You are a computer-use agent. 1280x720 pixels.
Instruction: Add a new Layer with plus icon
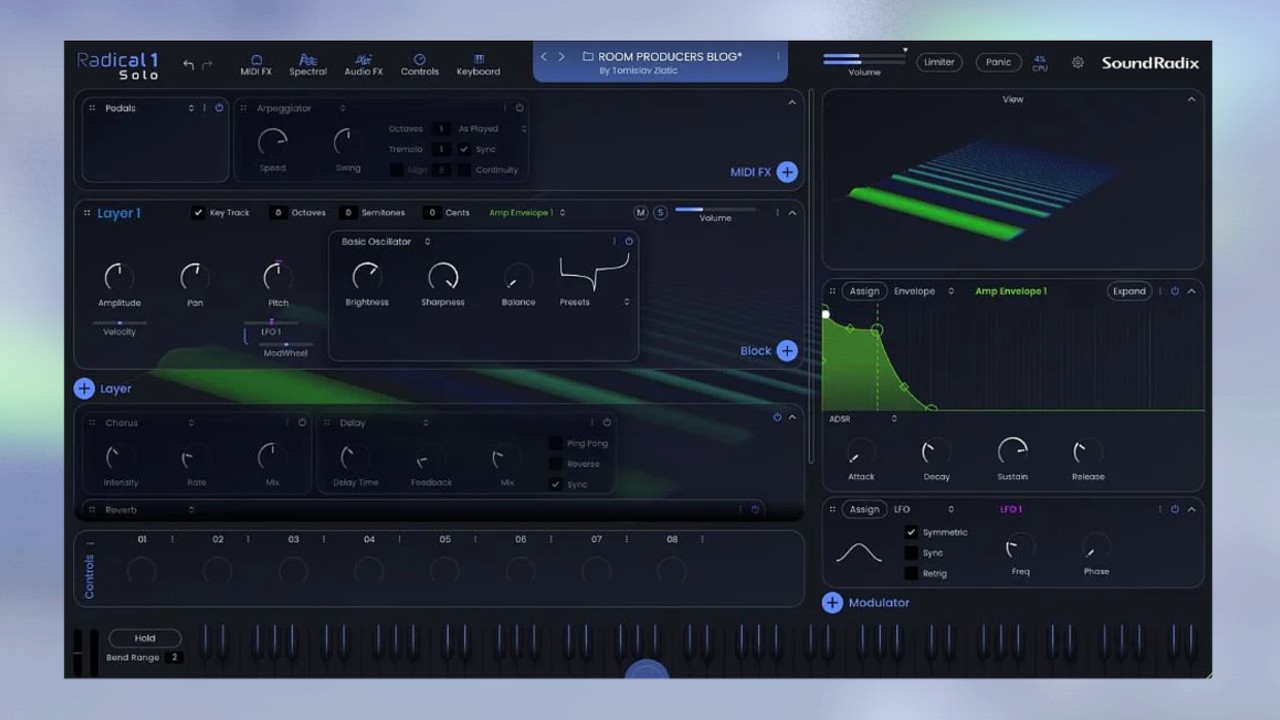[x=84, y=389]
